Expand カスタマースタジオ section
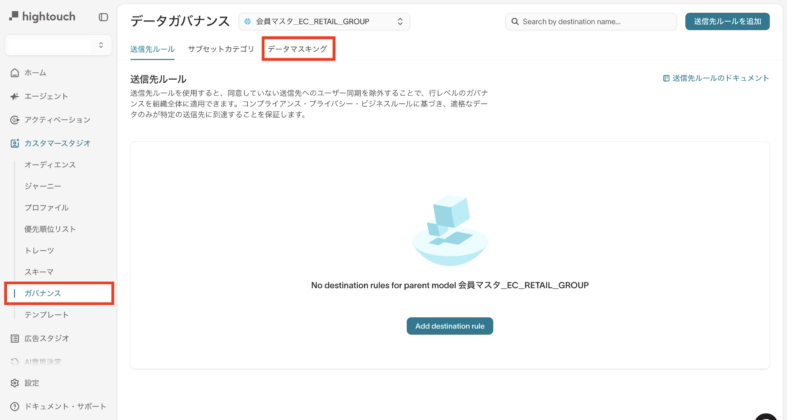Screen dimensions: 787x420 point(57,144)
